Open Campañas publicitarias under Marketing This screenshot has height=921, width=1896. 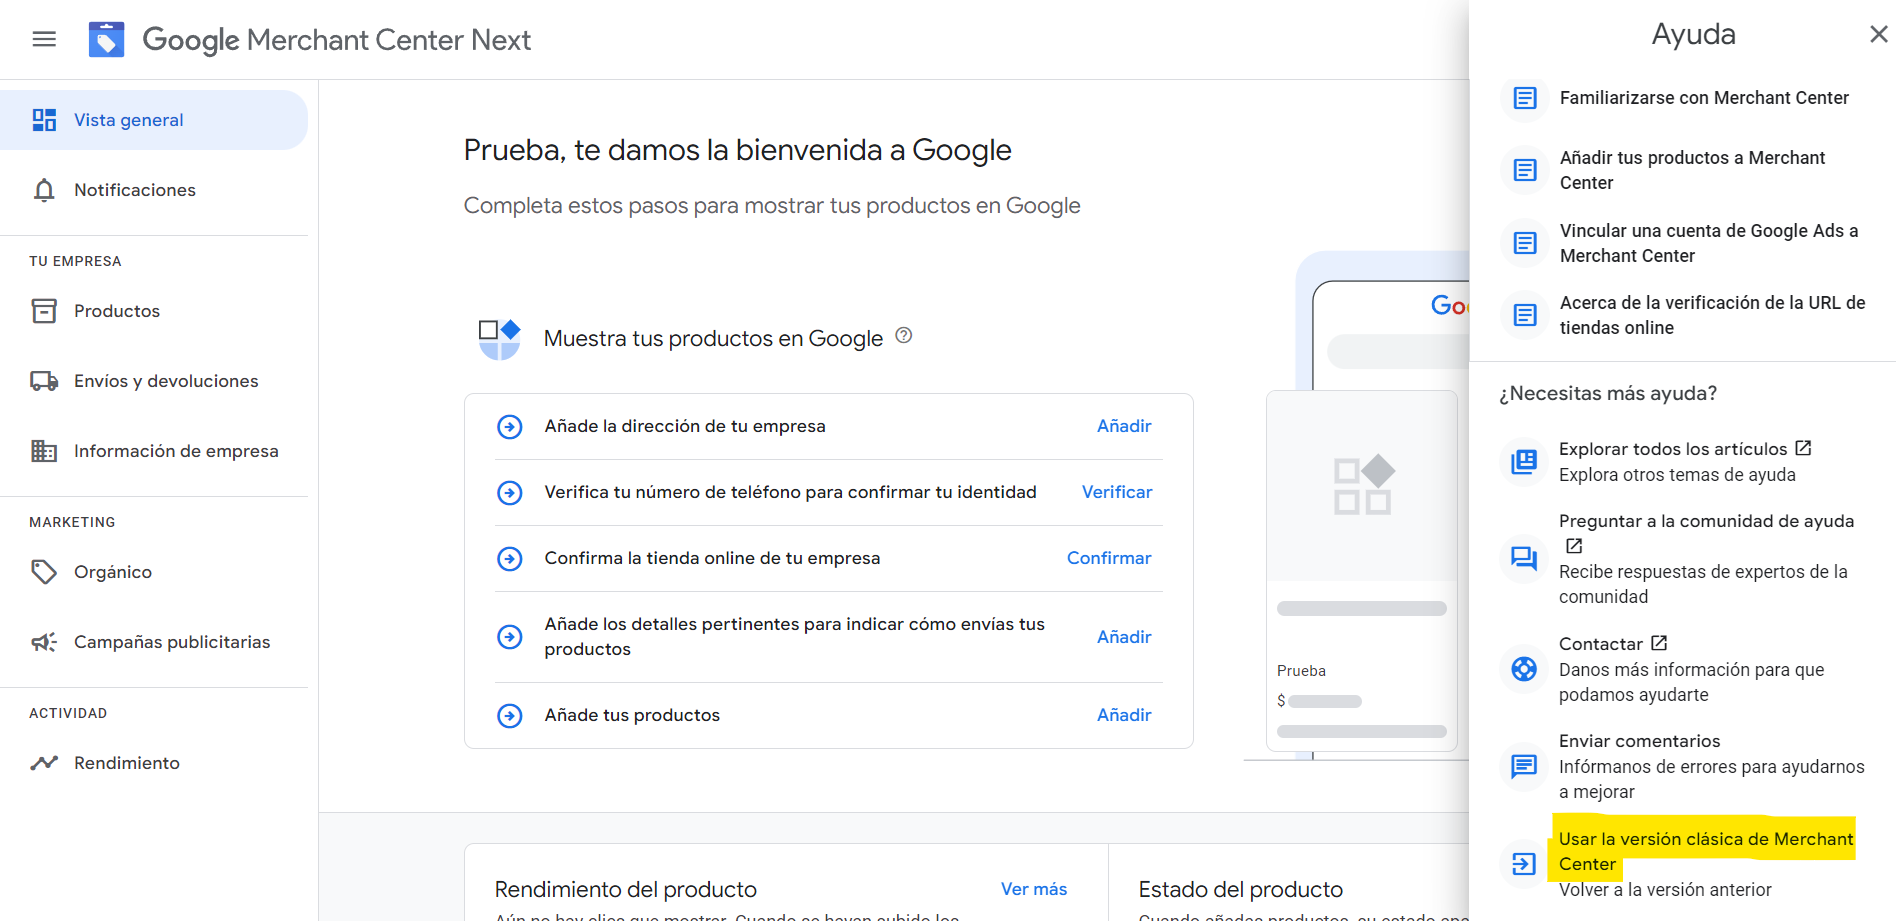coord(154,642)
